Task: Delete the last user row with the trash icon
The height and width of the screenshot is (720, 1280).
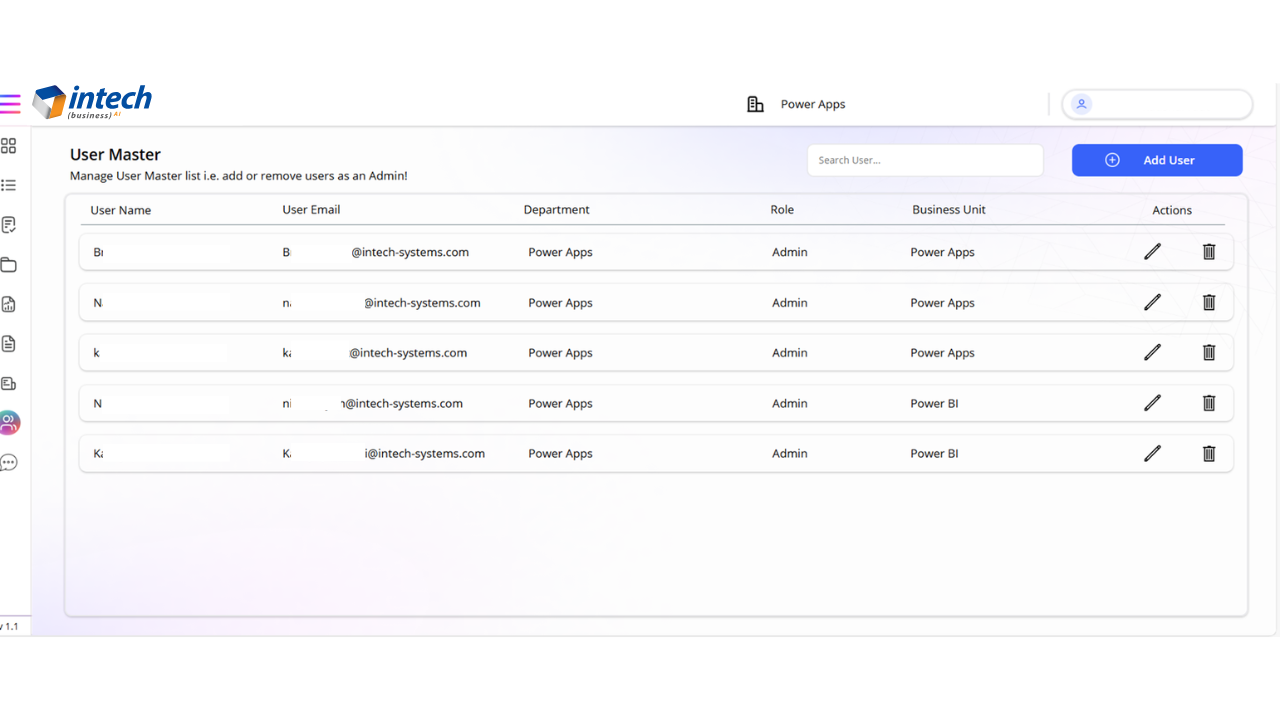Action: point(1208,454)
